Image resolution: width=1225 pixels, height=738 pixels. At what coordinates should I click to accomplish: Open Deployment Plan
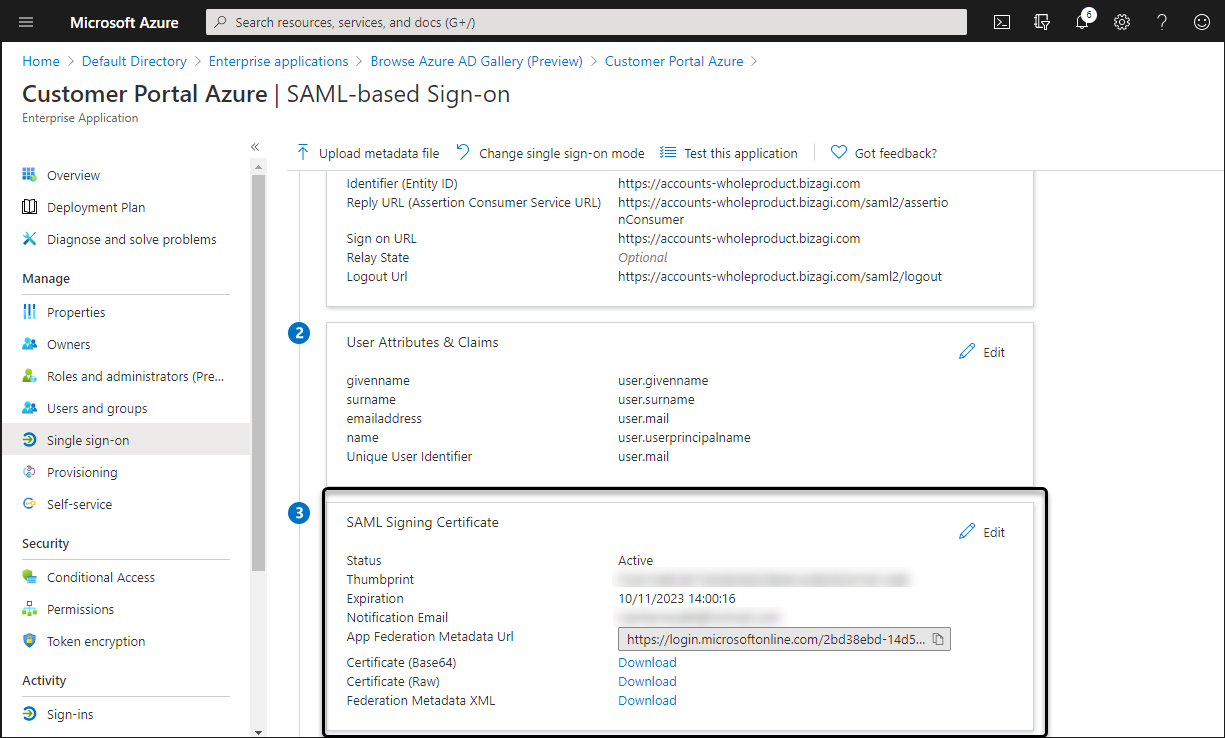click(96, 207)
